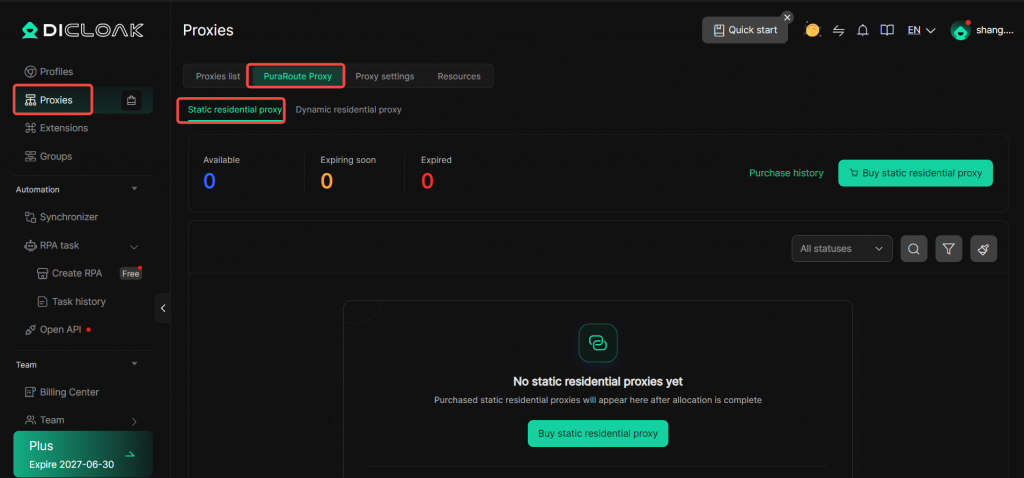This screenshot has width=1024, height=478.
Task: Click the search magnifier icon
Action: point(914,249)
